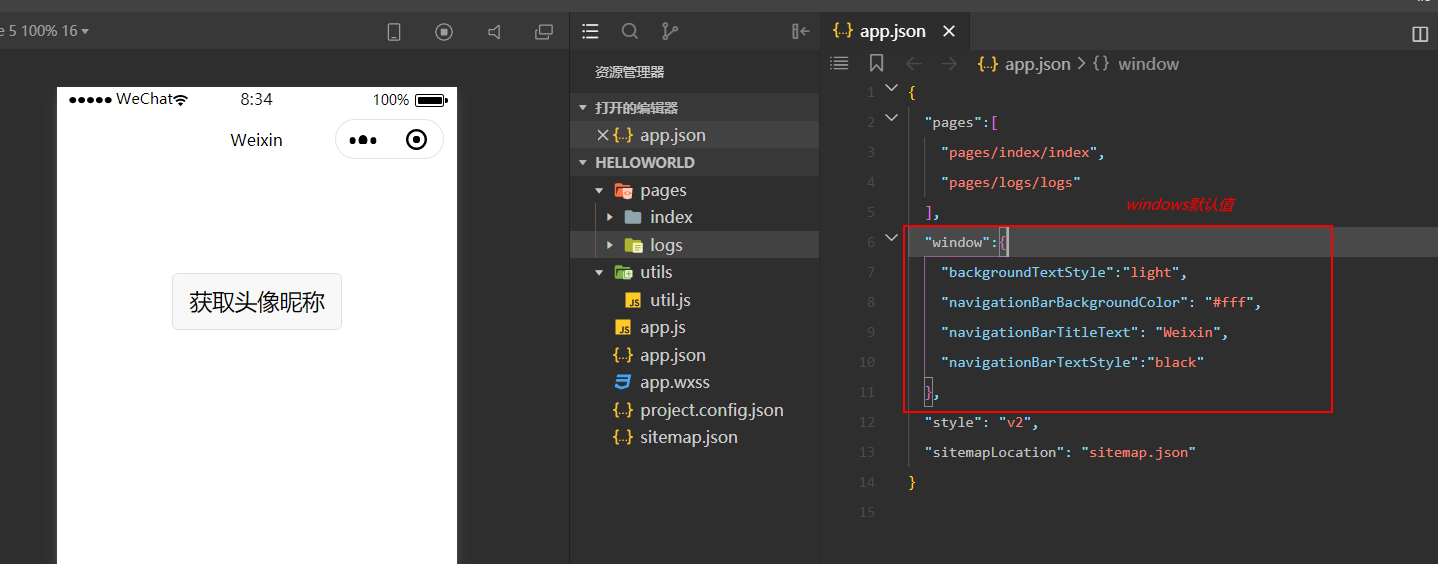Toggle the simulator sound speaker icon
The width and height of the screenshot is (1438, 564).
[494, 32]
